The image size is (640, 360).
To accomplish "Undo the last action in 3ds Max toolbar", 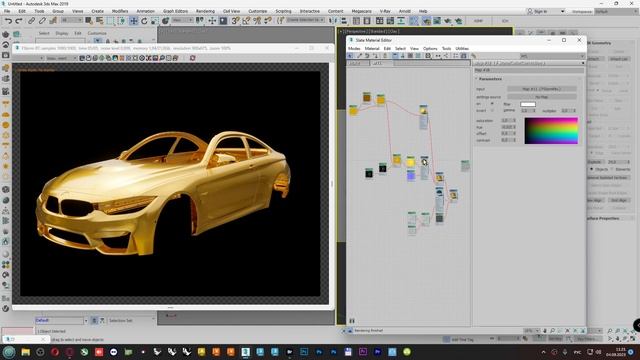I will [8, 21].
